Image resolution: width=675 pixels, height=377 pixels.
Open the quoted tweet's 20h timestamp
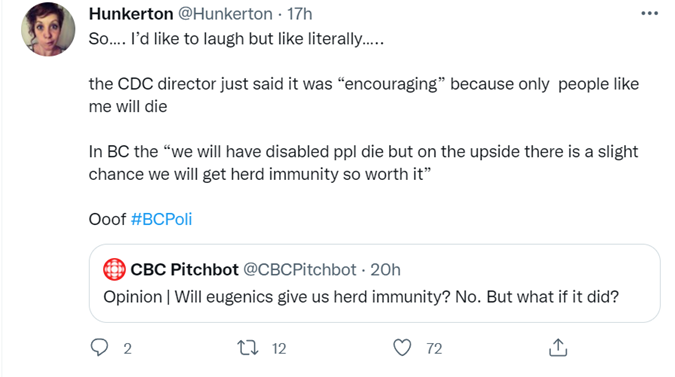[x=385, y=270]
